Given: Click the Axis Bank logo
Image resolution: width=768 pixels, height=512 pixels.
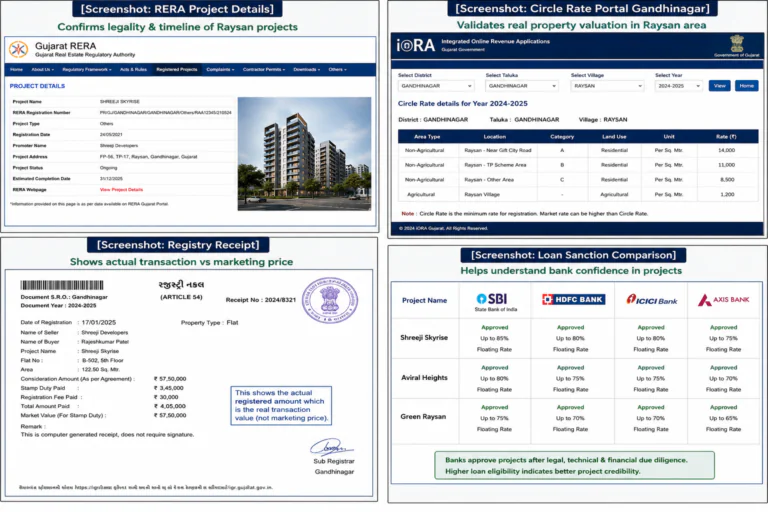Looking at the screenshot, I should pyautogui.click(x=723, y=299).
